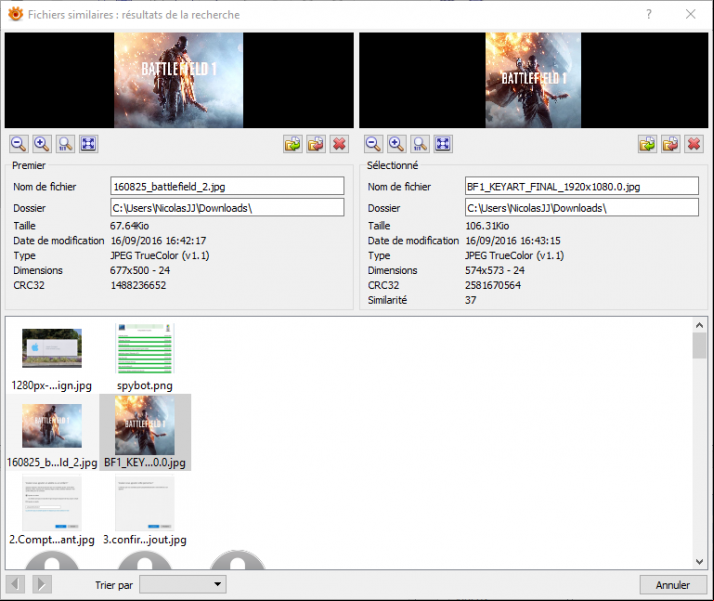
Task: Go to previous result with left arrow
Action: [x=15, y=584]
